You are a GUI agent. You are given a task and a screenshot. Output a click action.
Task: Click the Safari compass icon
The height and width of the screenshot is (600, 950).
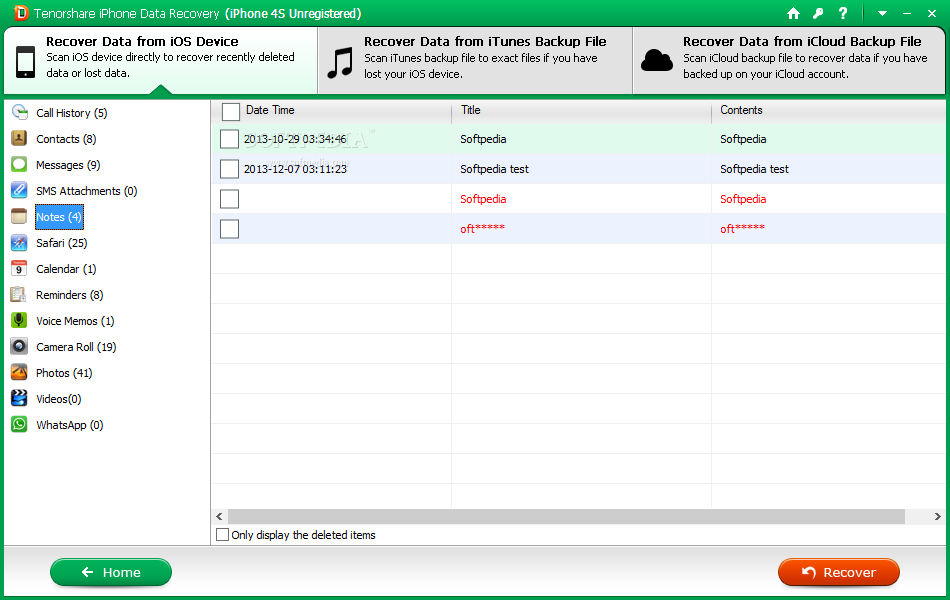tap(19, 242)
